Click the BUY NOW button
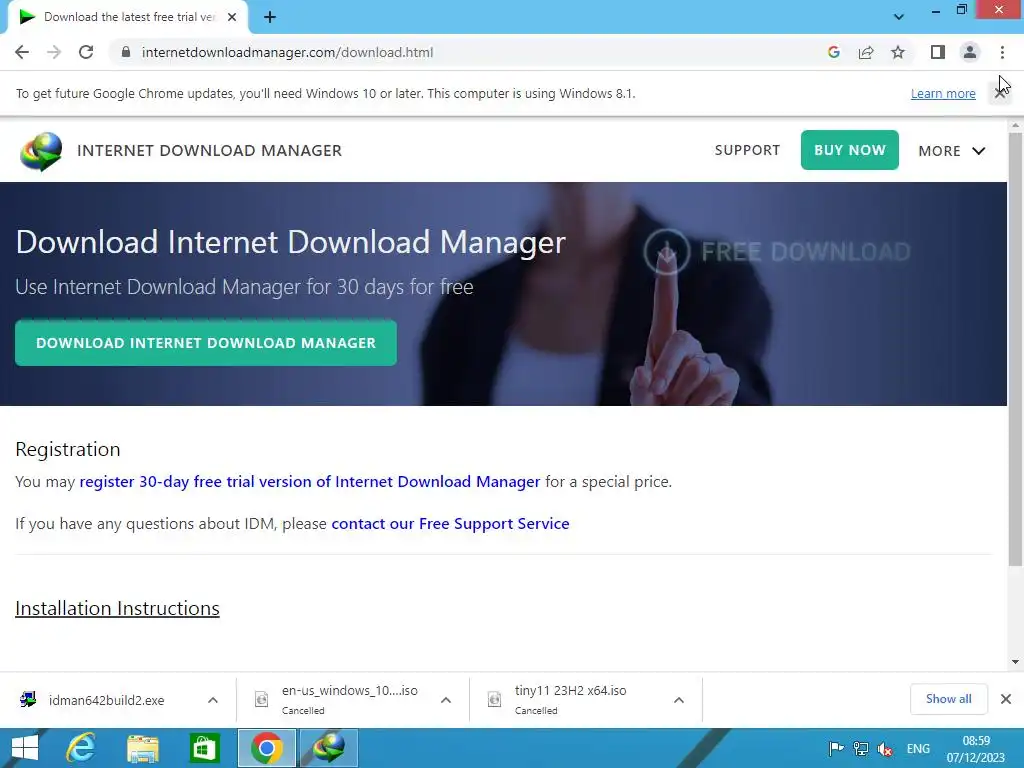Viewport: 1024px width, 768px height. pyautogui.click(x=850, y=150)
